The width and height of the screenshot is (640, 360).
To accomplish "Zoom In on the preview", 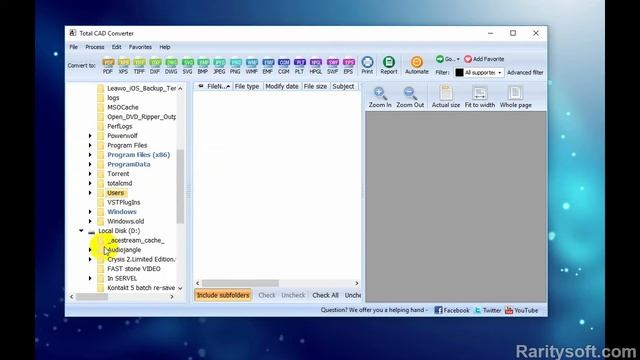I will tap(380, 98).
